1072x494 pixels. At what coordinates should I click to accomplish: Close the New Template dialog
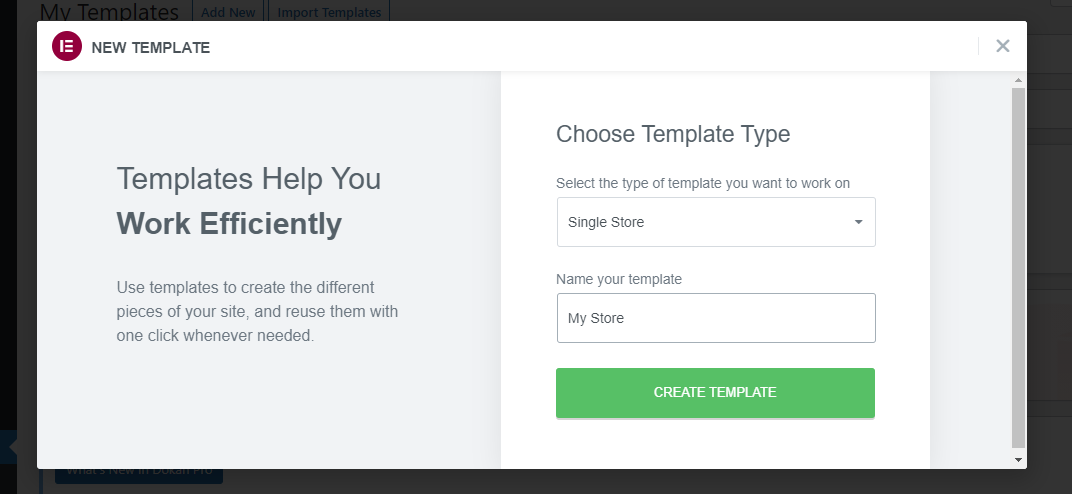(x=1002, y=46)
